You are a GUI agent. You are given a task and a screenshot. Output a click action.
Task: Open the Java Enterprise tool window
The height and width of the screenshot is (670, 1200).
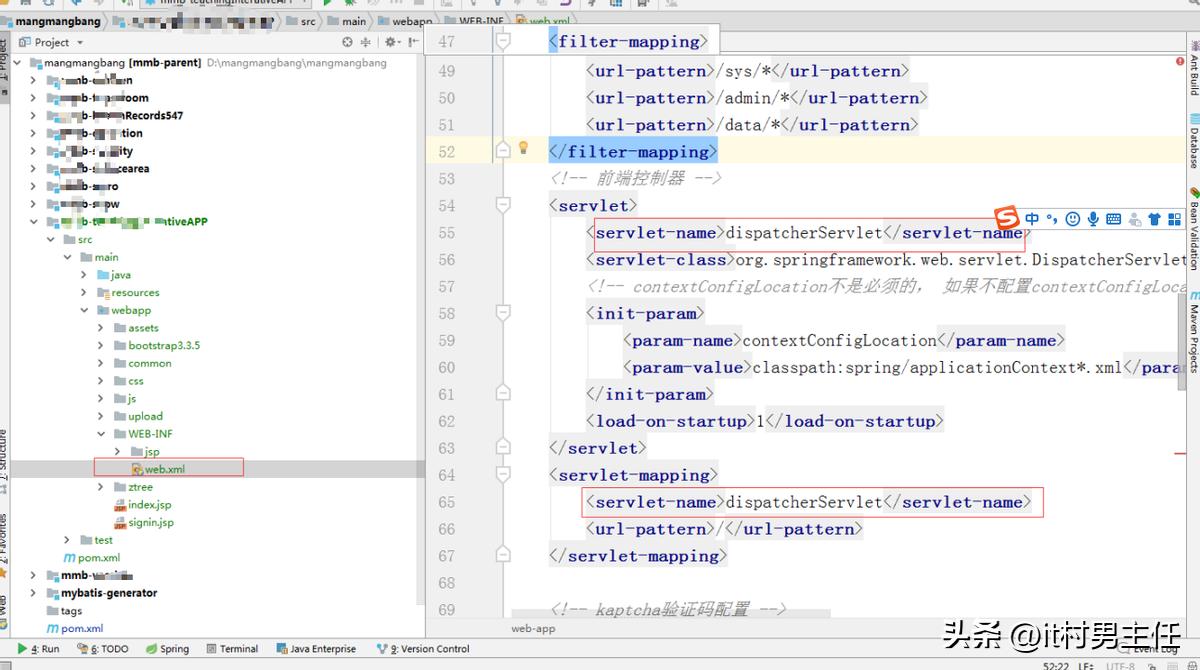(315, 649)
